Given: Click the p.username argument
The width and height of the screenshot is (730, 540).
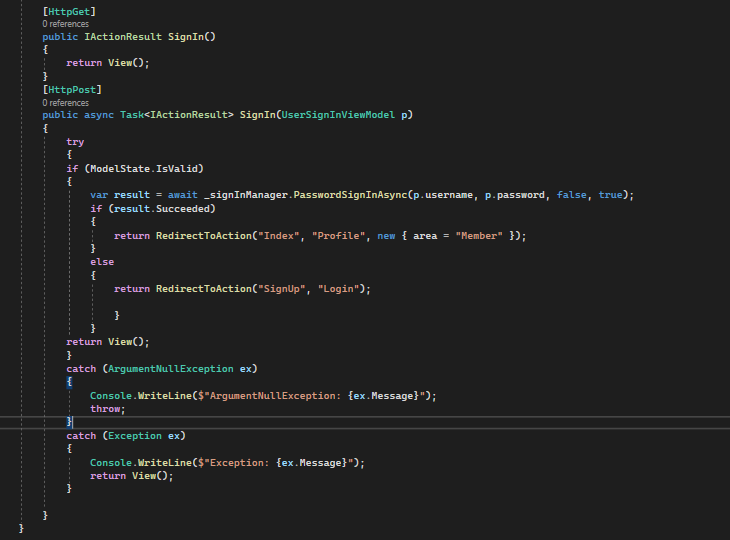Looking at the screenshot, I should pyautogui.click(x=443, y=195).
